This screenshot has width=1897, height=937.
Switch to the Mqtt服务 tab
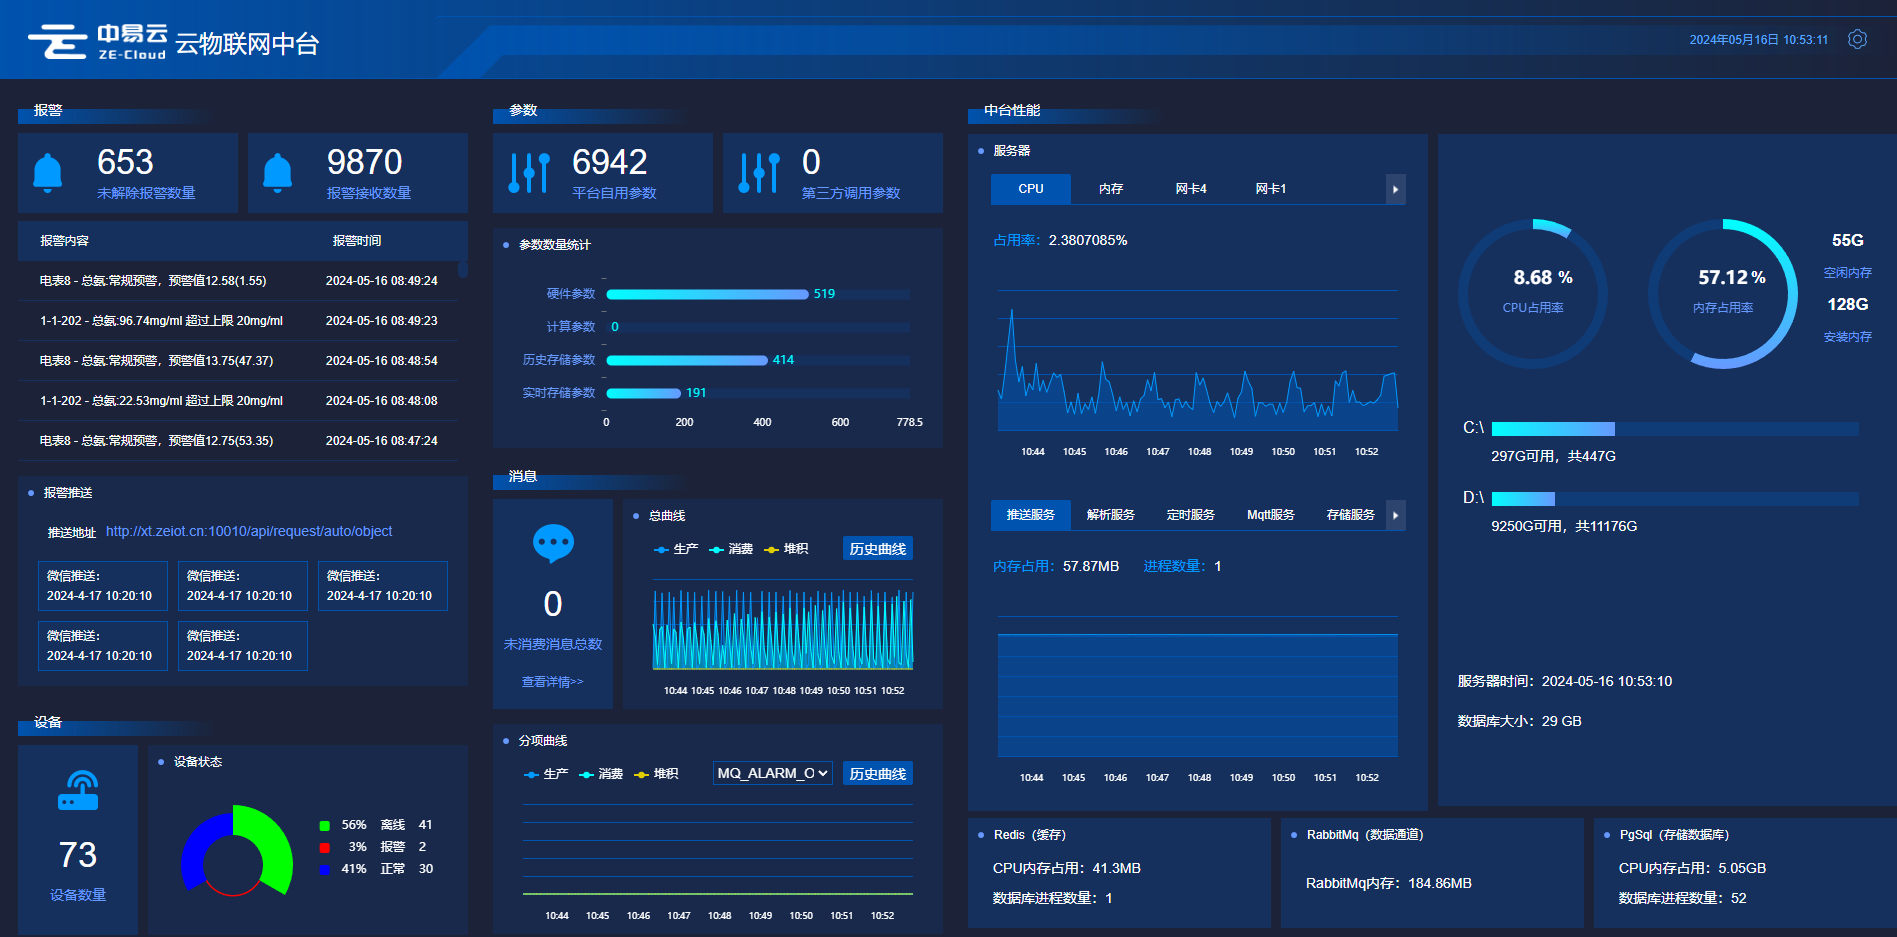(1271, 515)
